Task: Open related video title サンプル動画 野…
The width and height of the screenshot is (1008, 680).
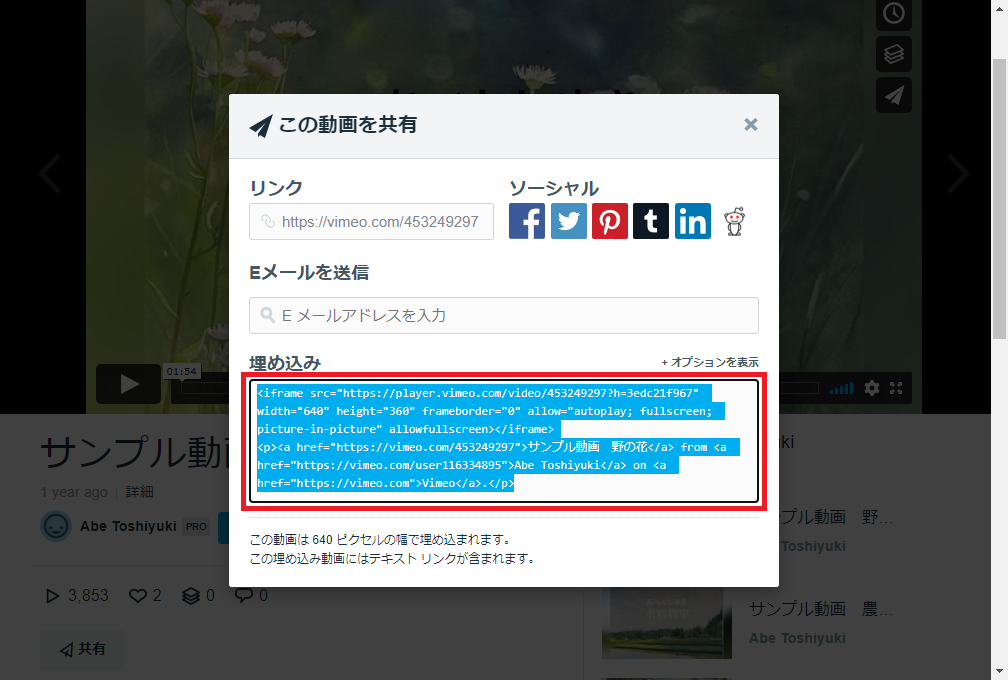Action: (x=834, y=517)
